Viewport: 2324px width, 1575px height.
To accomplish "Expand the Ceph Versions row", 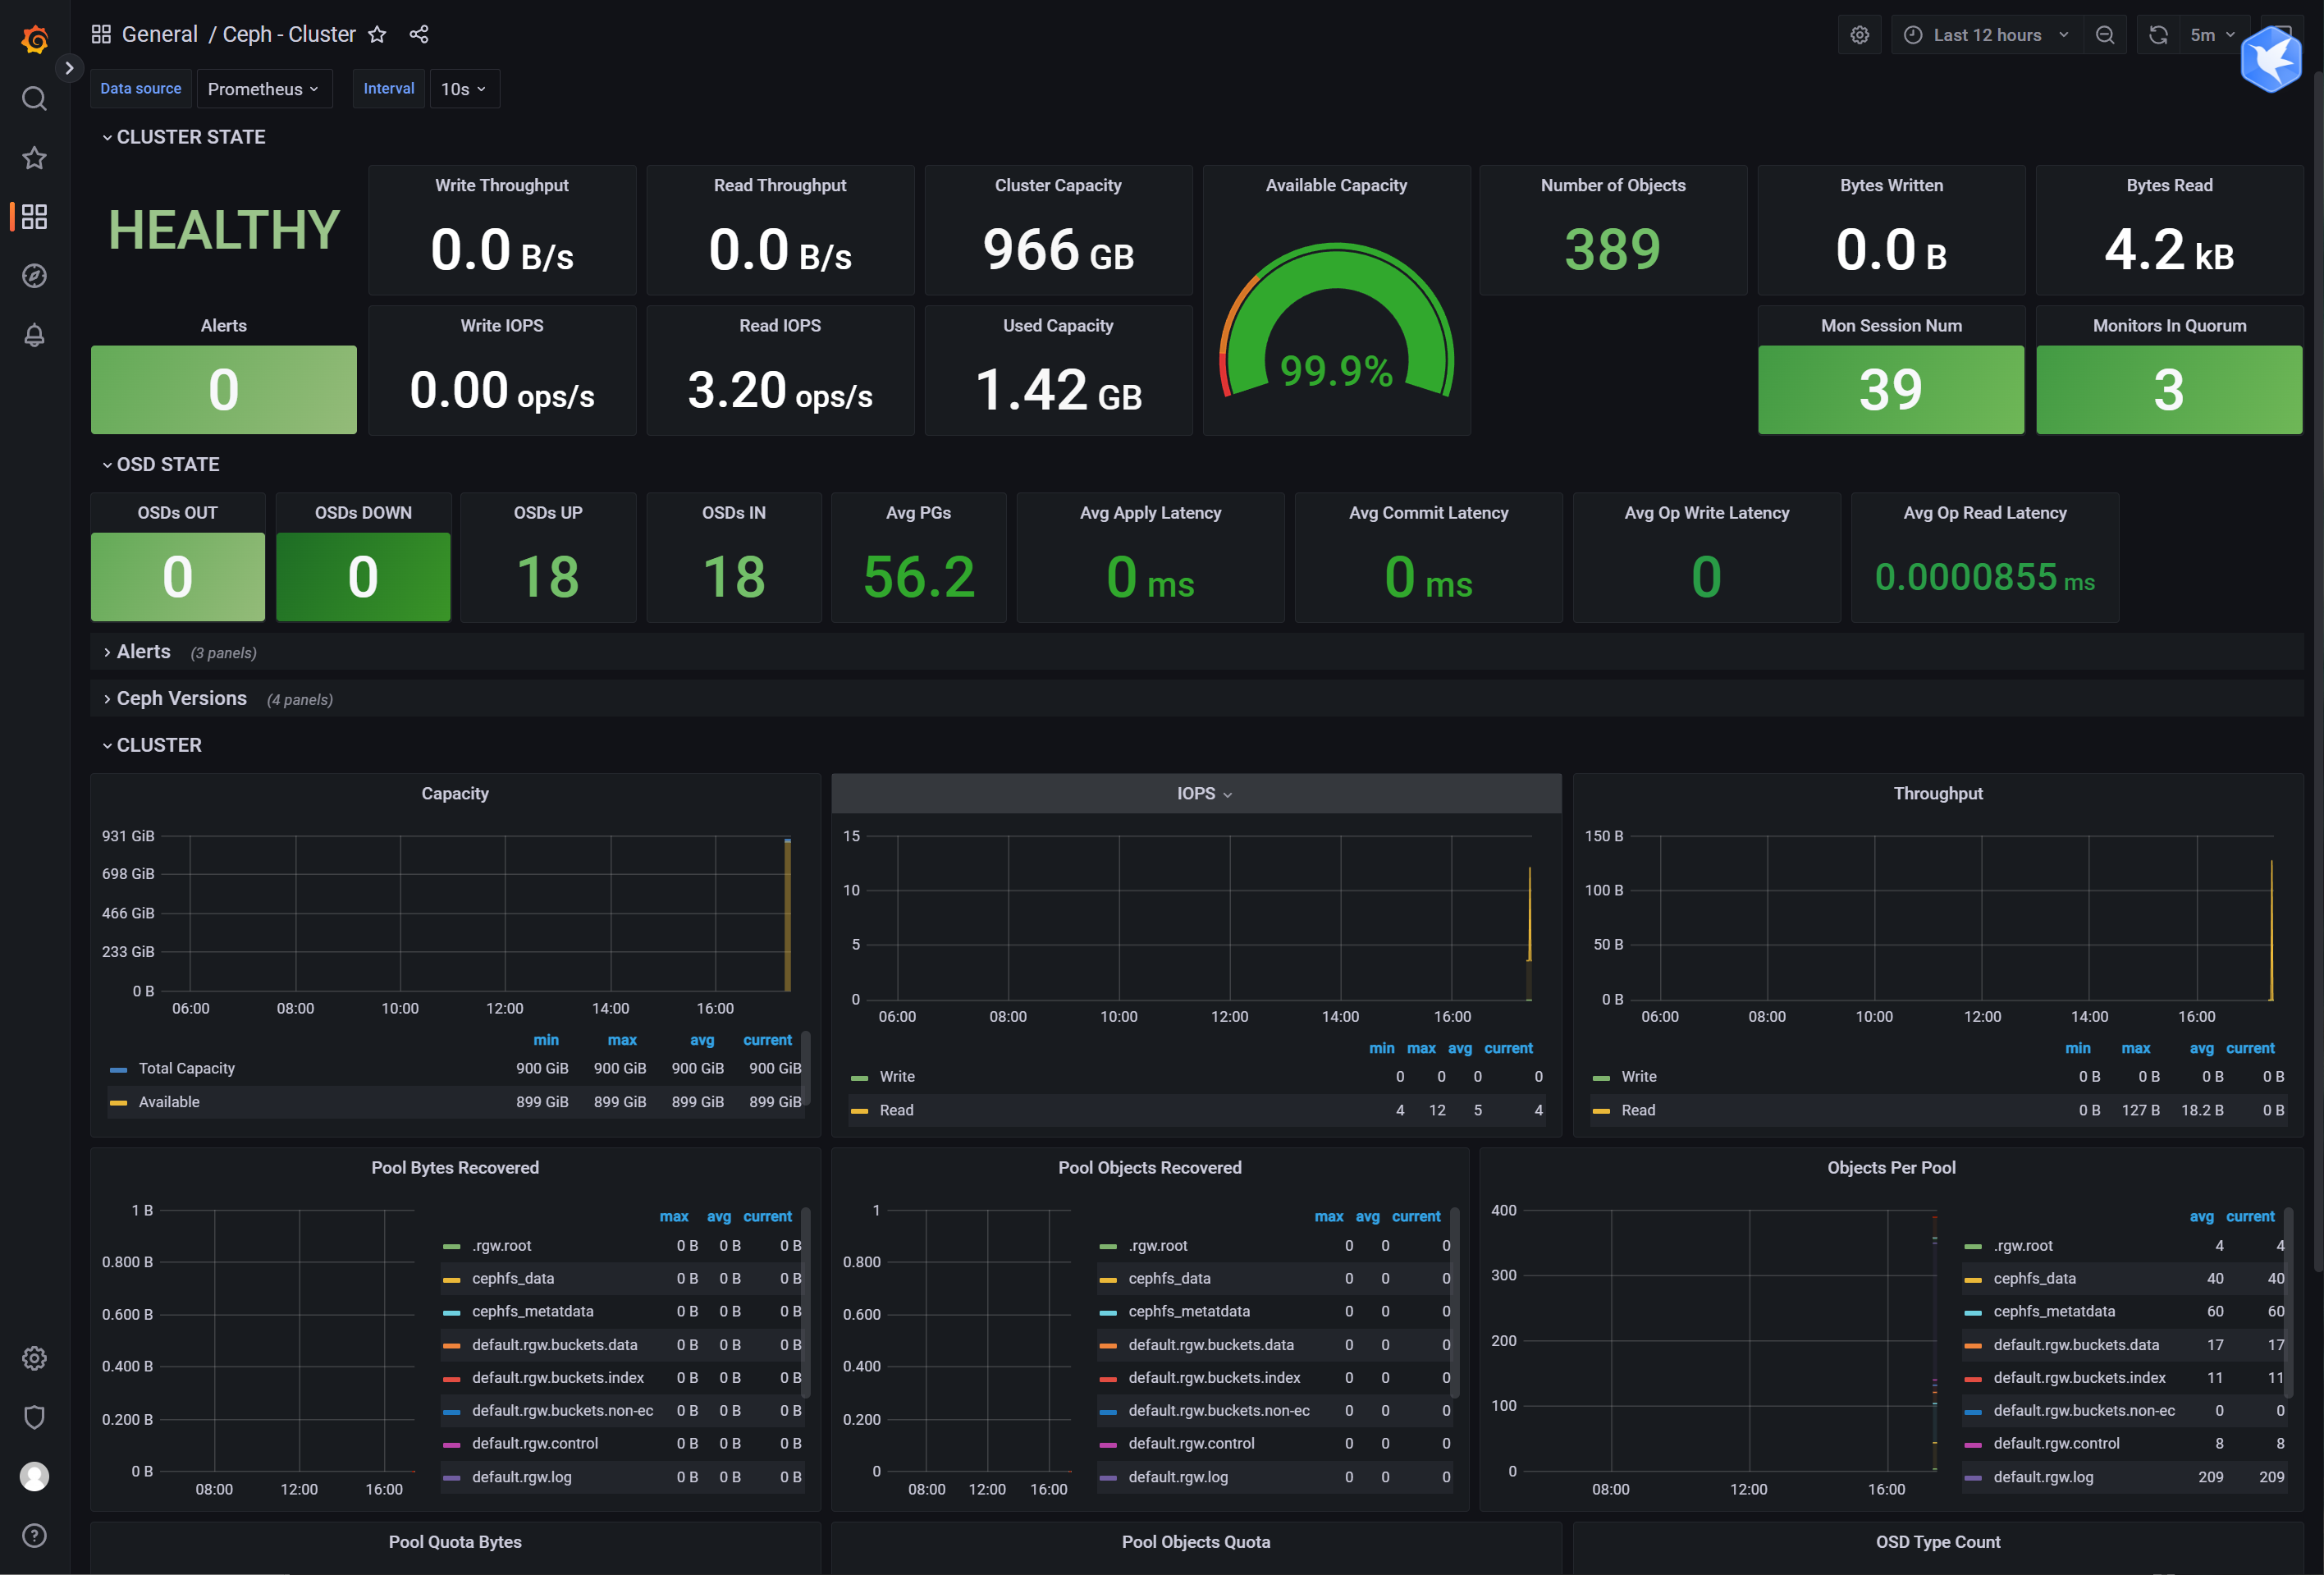I will [181, 698].
